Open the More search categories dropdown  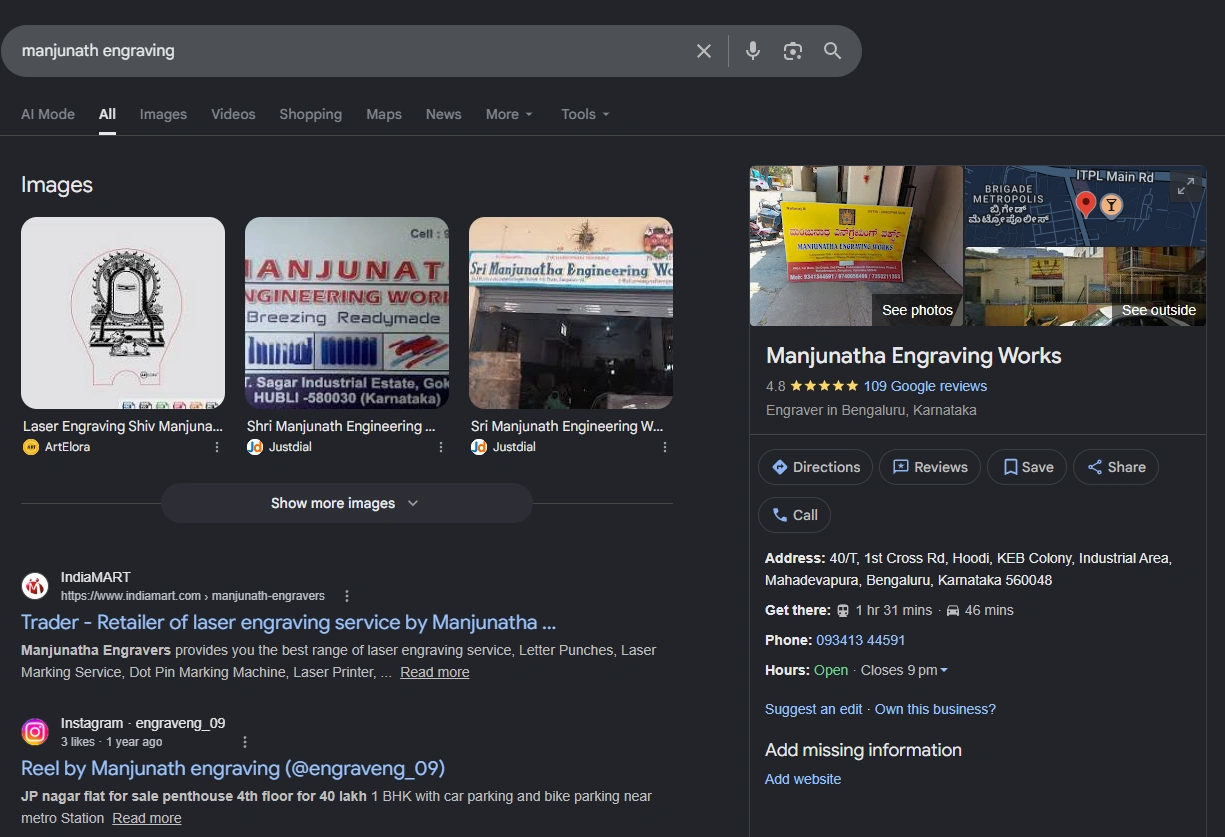(509, 114)
